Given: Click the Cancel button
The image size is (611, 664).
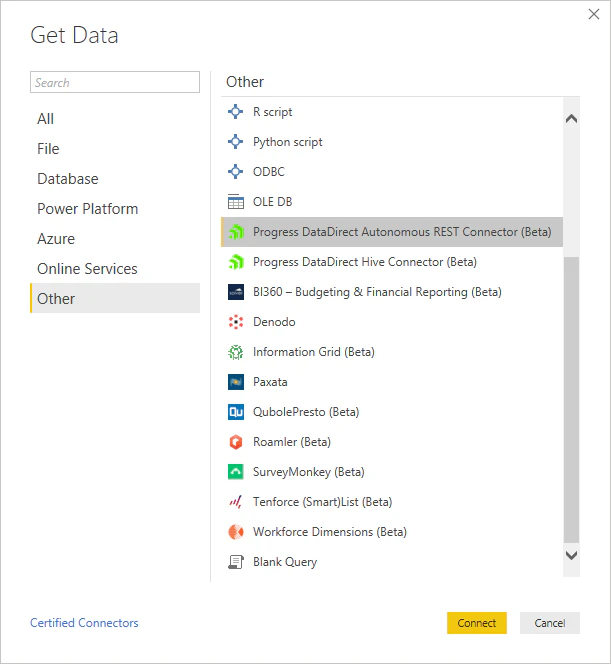Looking at the screenshot, I should [550, 623].
